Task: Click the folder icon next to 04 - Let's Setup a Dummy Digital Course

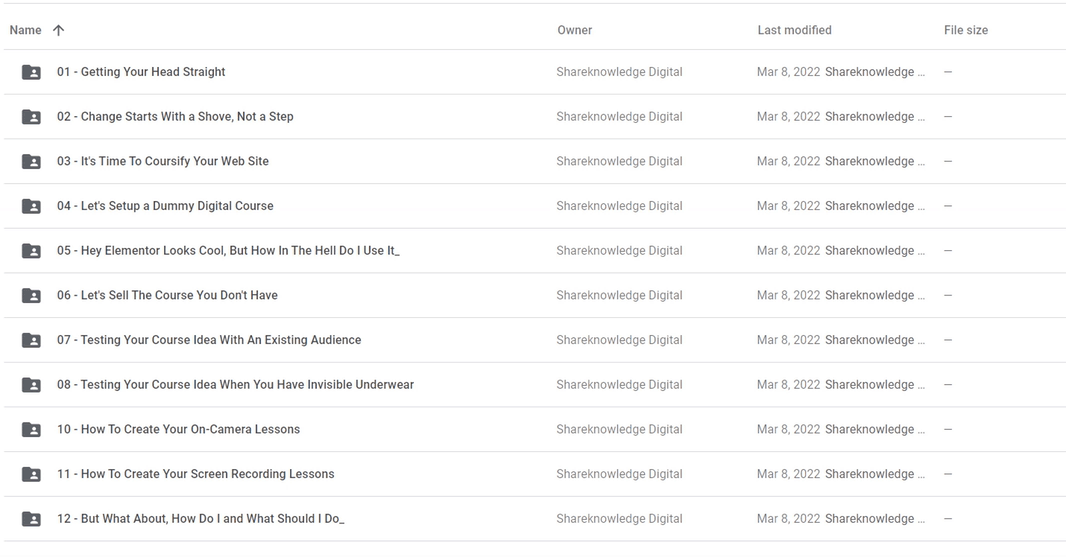Action: (x=31, y=206)
